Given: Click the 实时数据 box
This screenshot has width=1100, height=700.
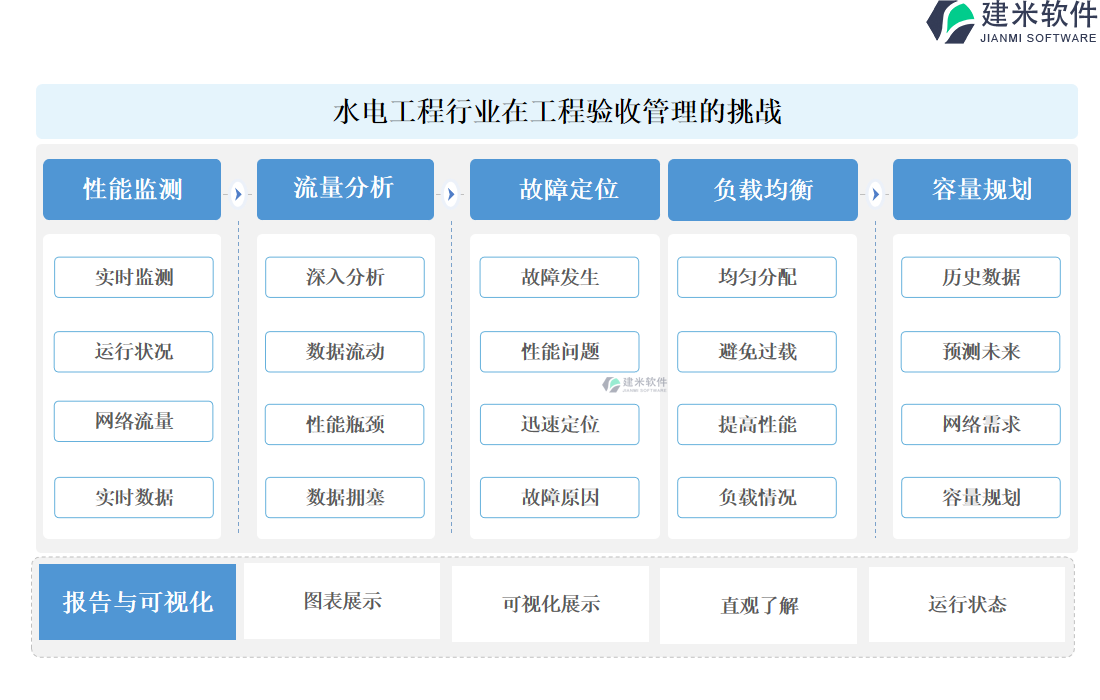Looking at the screenshot, I should [134, 497].
